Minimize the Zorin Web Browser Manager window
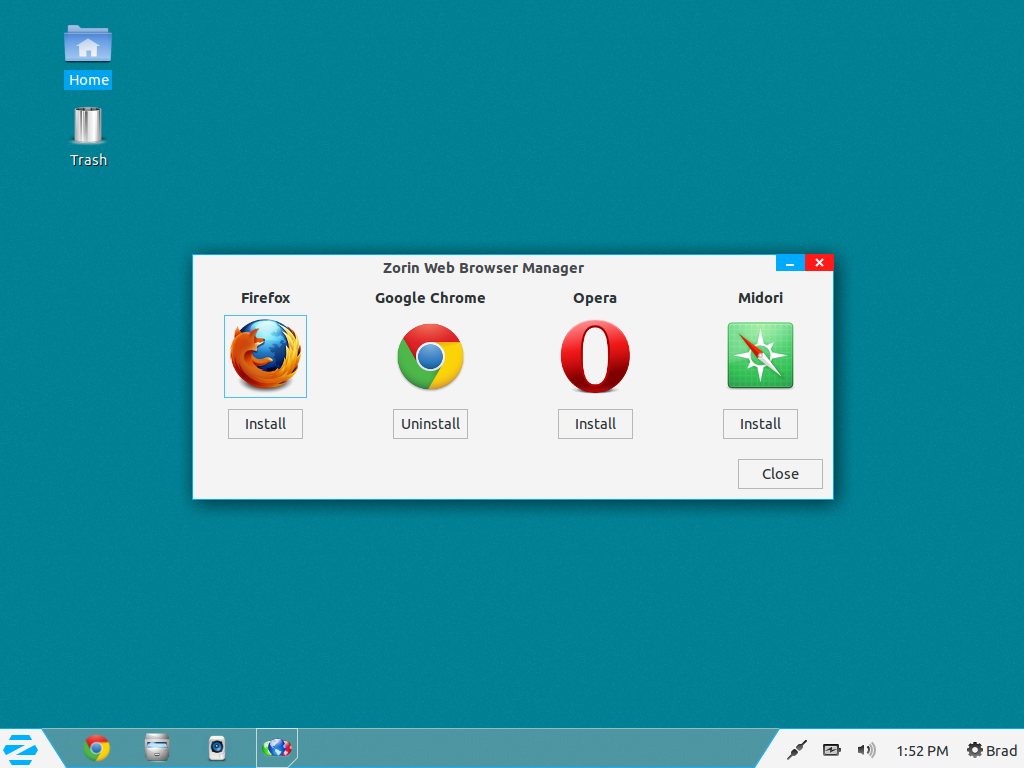Viewport: 1024px width, 768px height. (790, 263)
